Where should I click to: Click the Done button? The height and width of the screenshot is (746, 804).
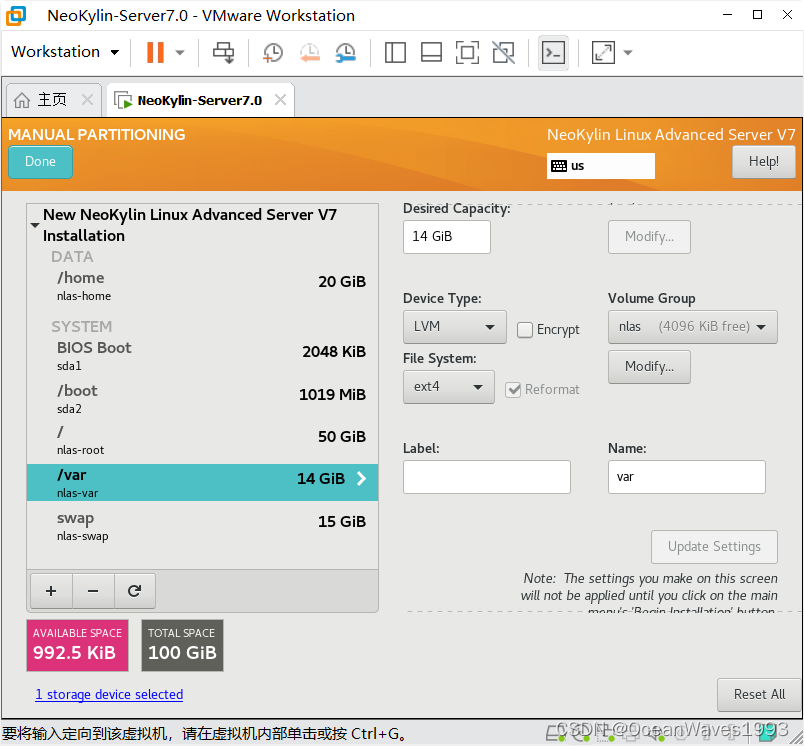point(41,162)
